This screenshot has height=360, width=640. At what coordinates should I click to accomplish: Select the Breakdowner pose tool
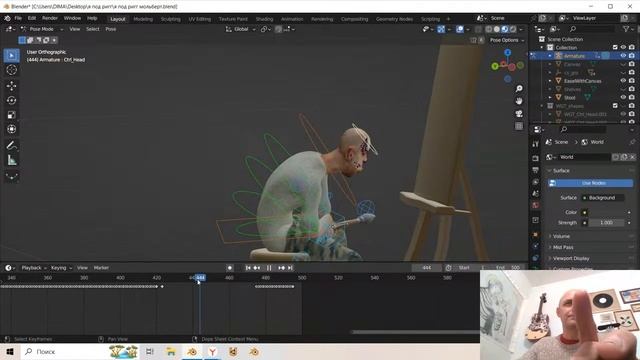click(11, 176)
